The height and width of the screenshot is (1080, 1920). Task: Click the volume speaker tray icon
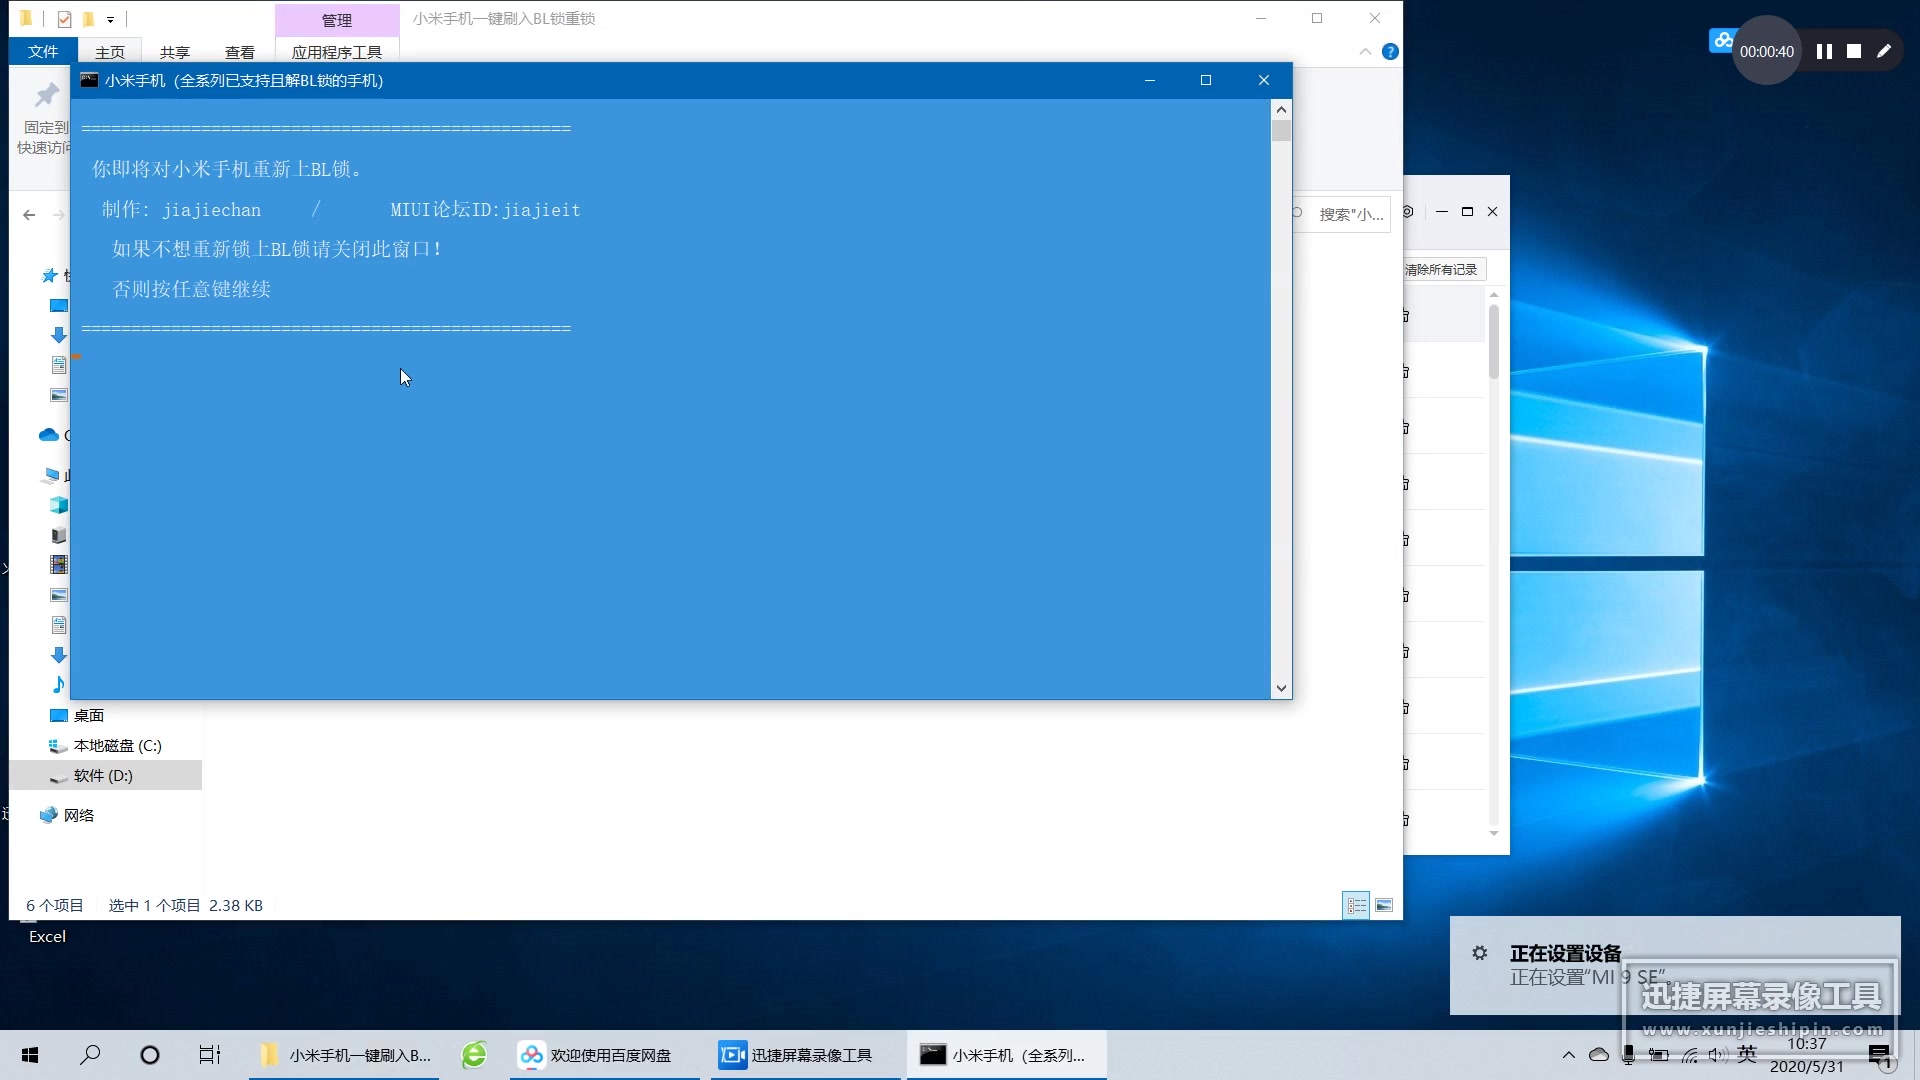coord(1718,1055)
